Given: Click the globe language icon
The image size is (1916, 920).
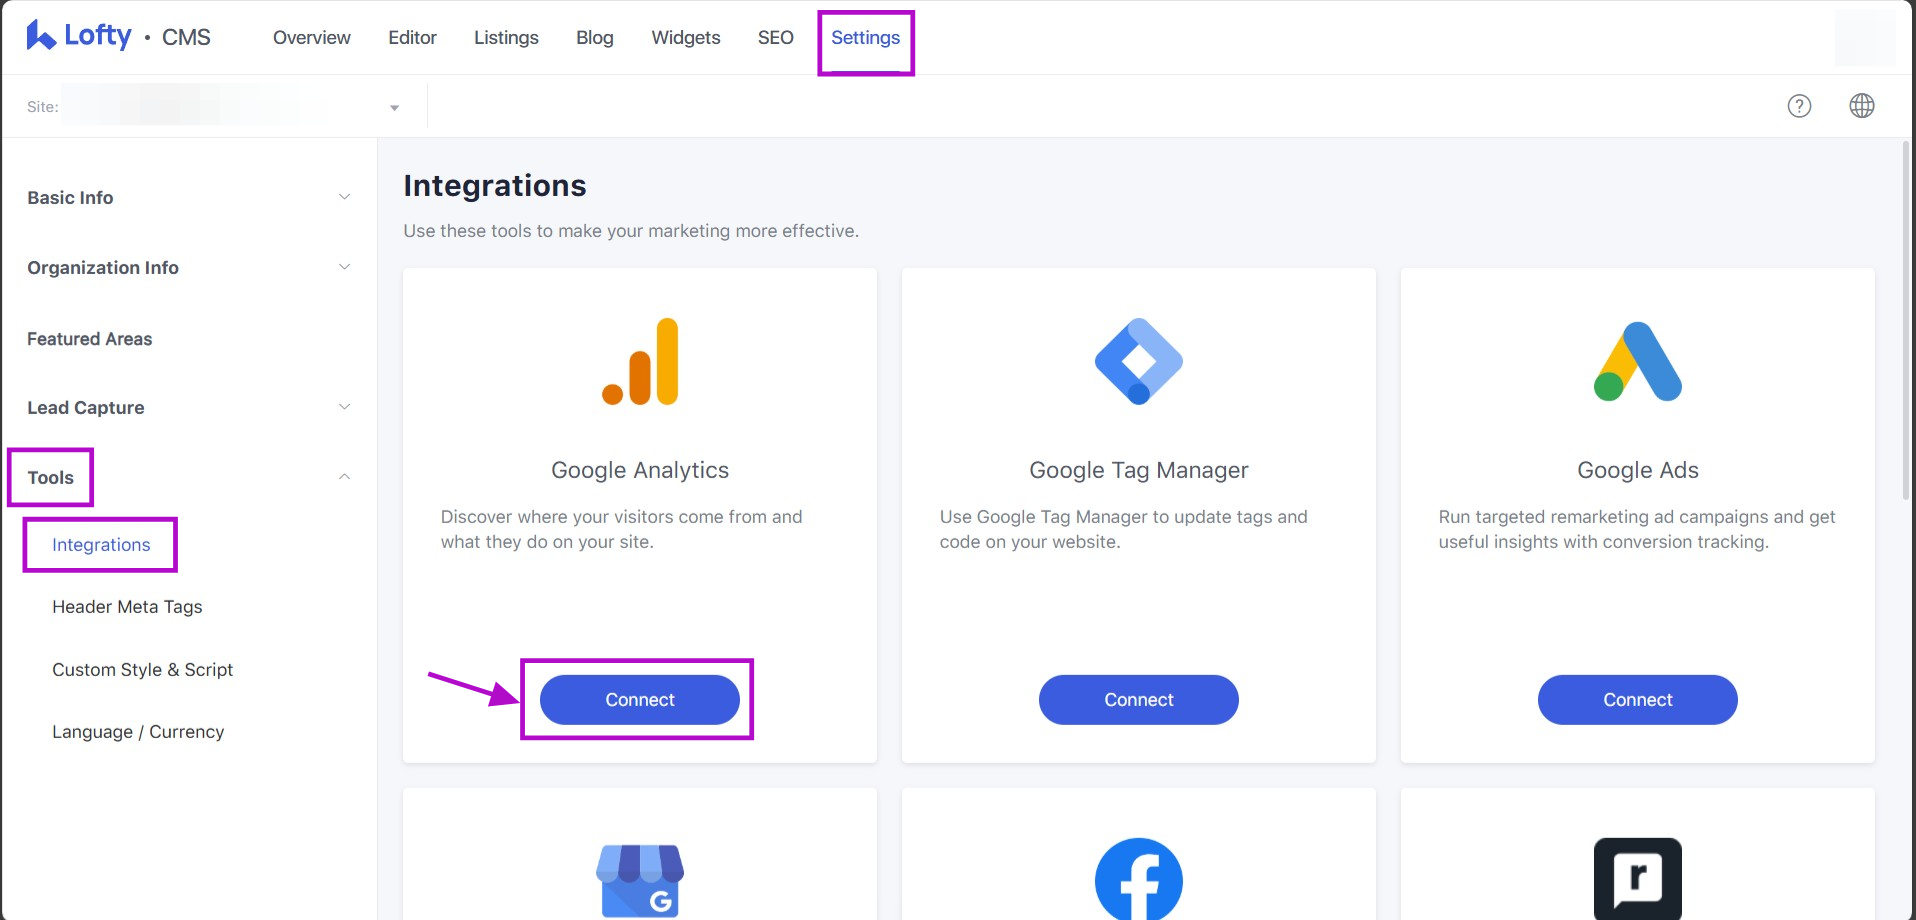Looking at the screenshot, I should (1861, 106).
